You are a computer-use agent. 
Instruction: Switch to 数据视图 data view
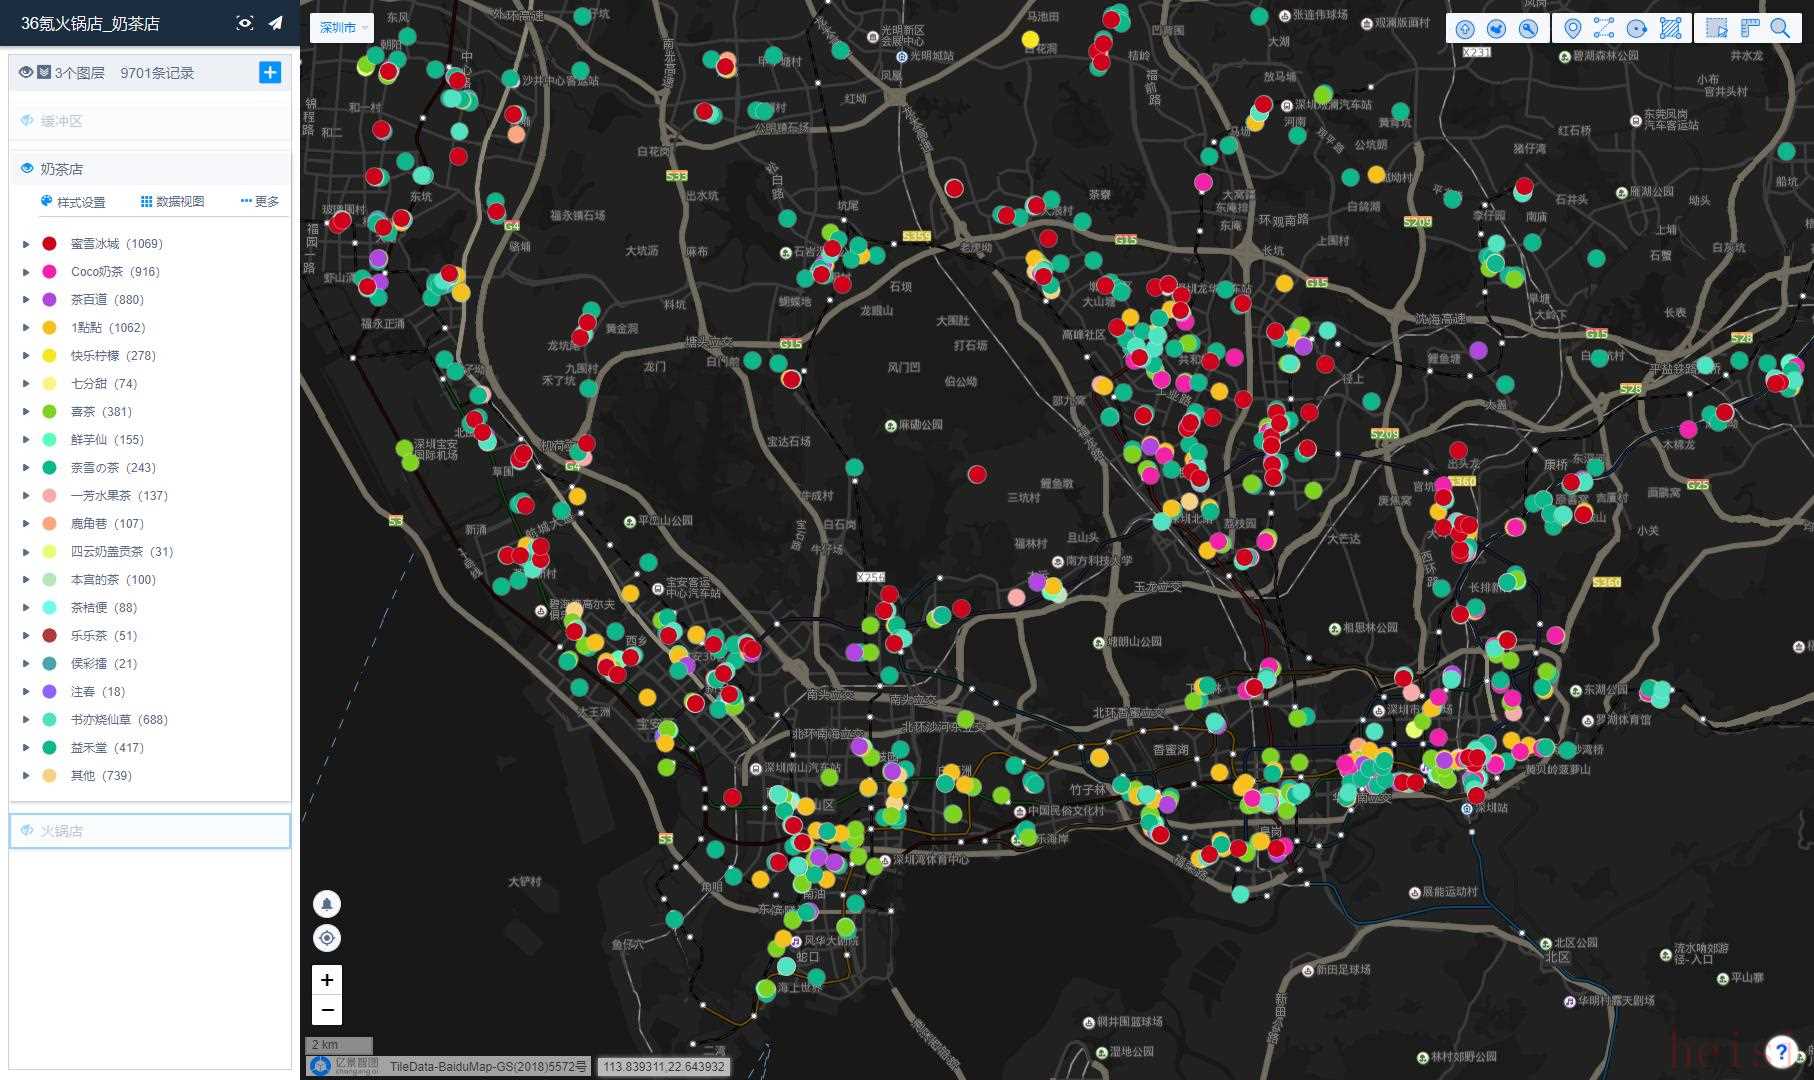172,202
